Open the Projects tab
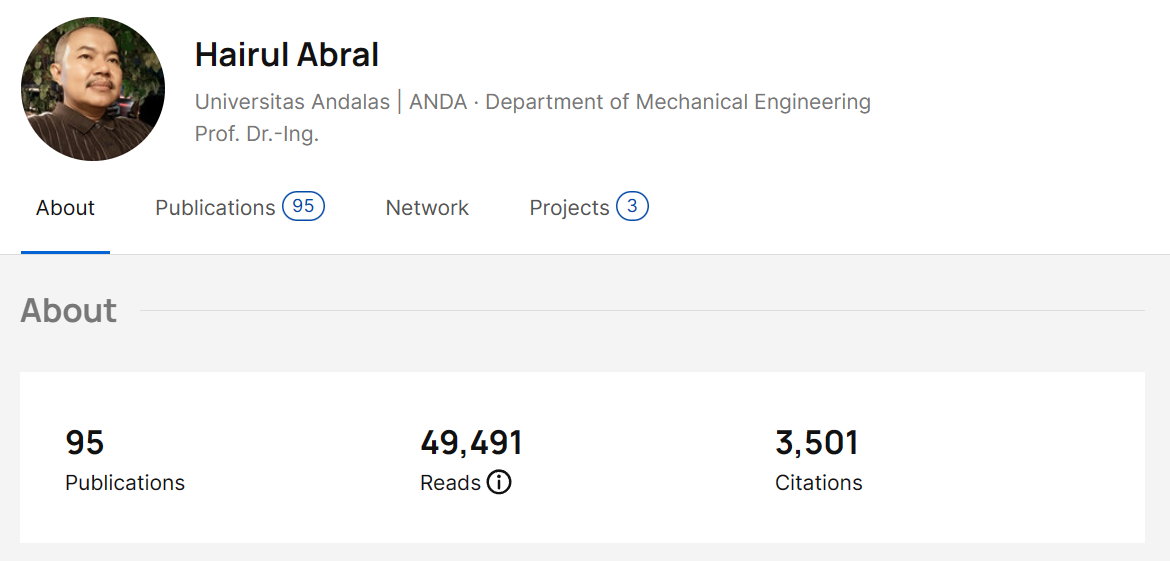The height and width of the screenshot is (561, 1170). pos(569,208)
